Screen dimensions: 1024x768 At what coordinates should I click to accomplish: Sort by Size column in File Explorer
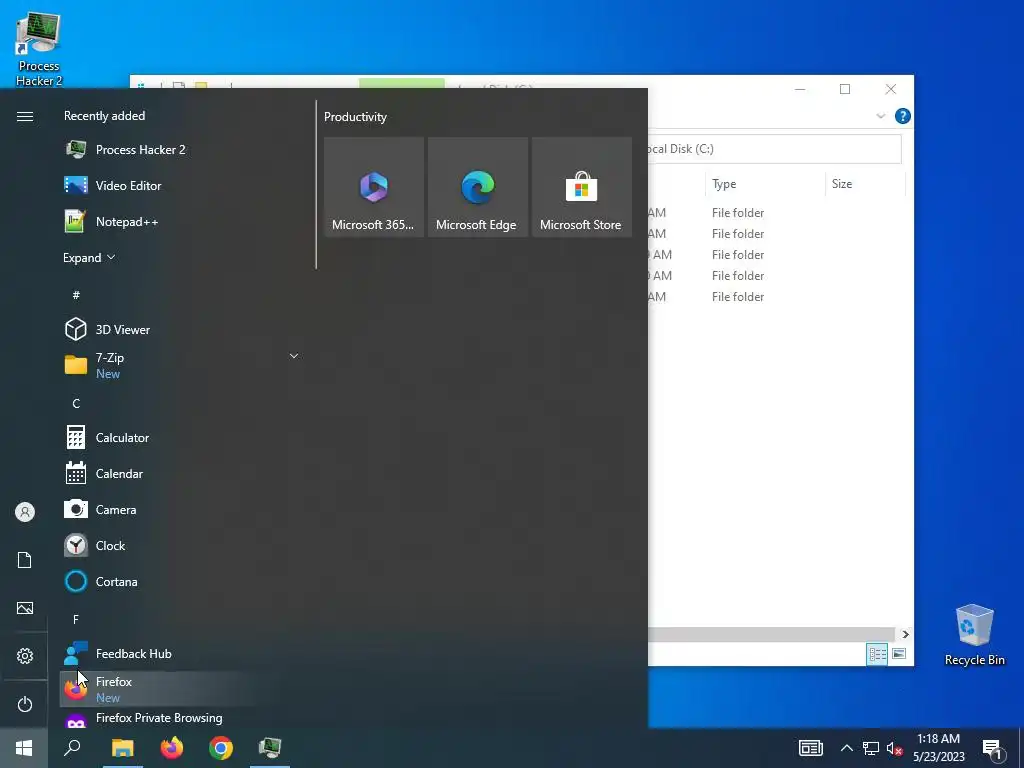pos(865,184)
